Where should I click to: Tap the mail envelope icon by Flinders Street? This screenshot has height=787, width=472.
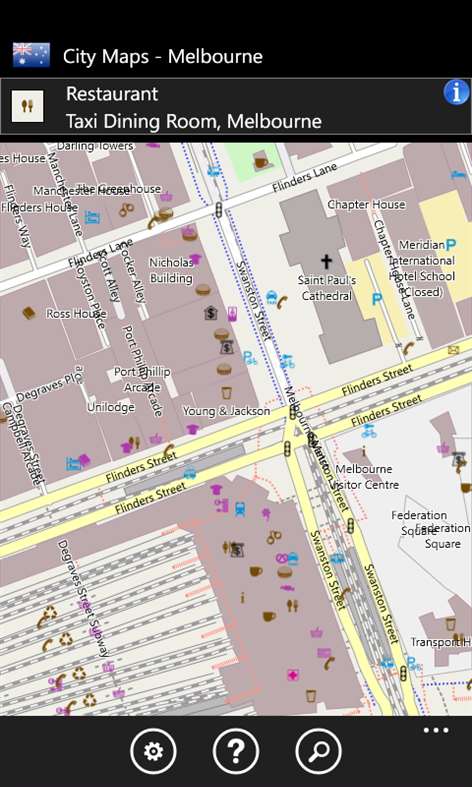[x=454, y=349]
